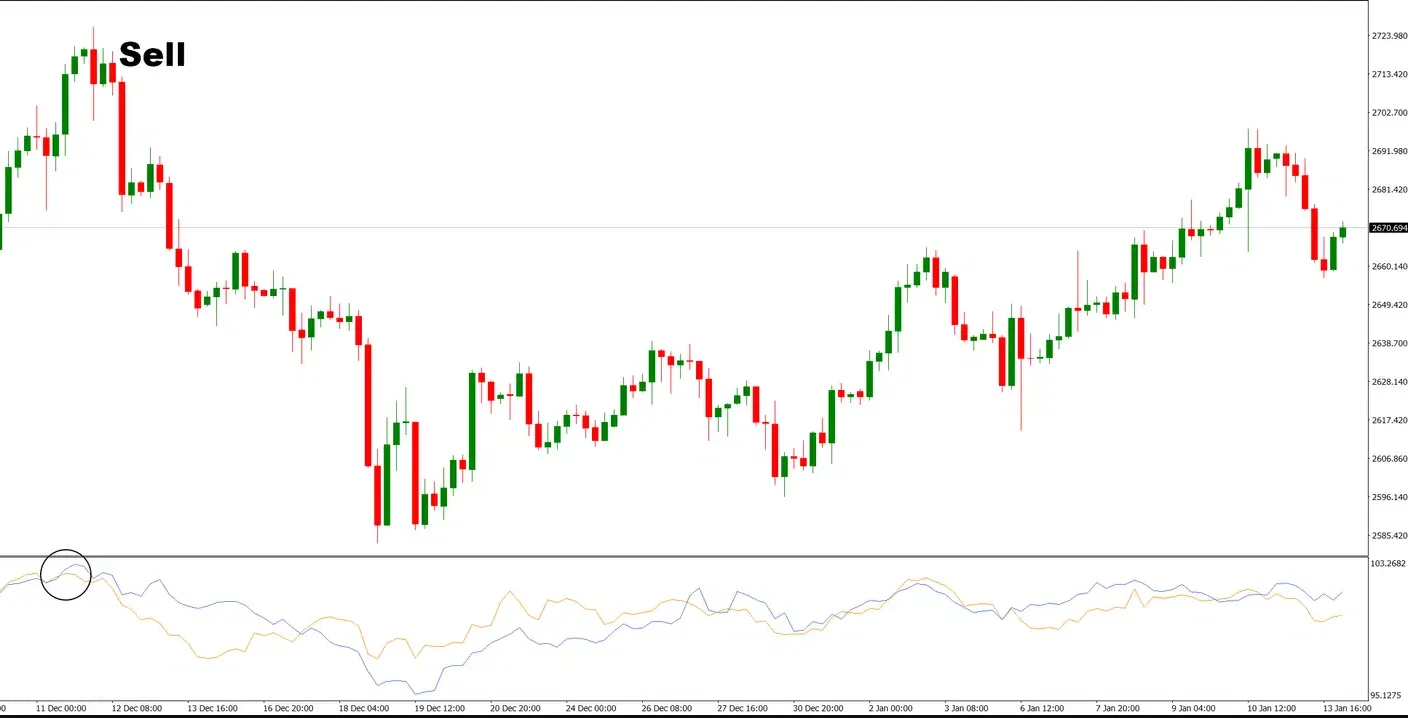Click the current price tag 2670.694
This screenshot has width=1408, height=718.
tap(1389, 228)
